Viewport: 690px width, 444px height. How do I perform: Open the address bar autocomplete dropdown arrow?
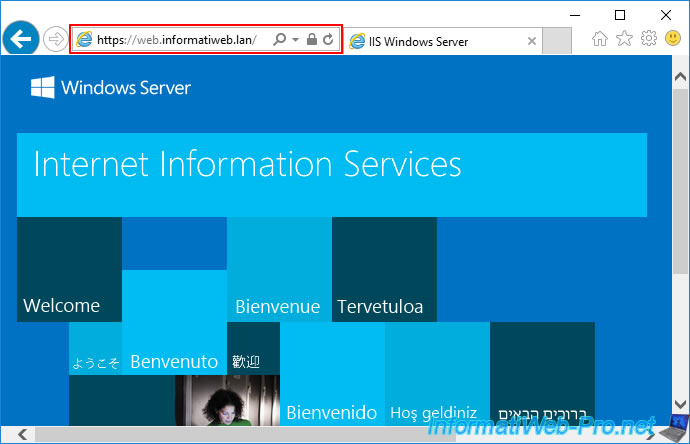click(x=295, y=40)
